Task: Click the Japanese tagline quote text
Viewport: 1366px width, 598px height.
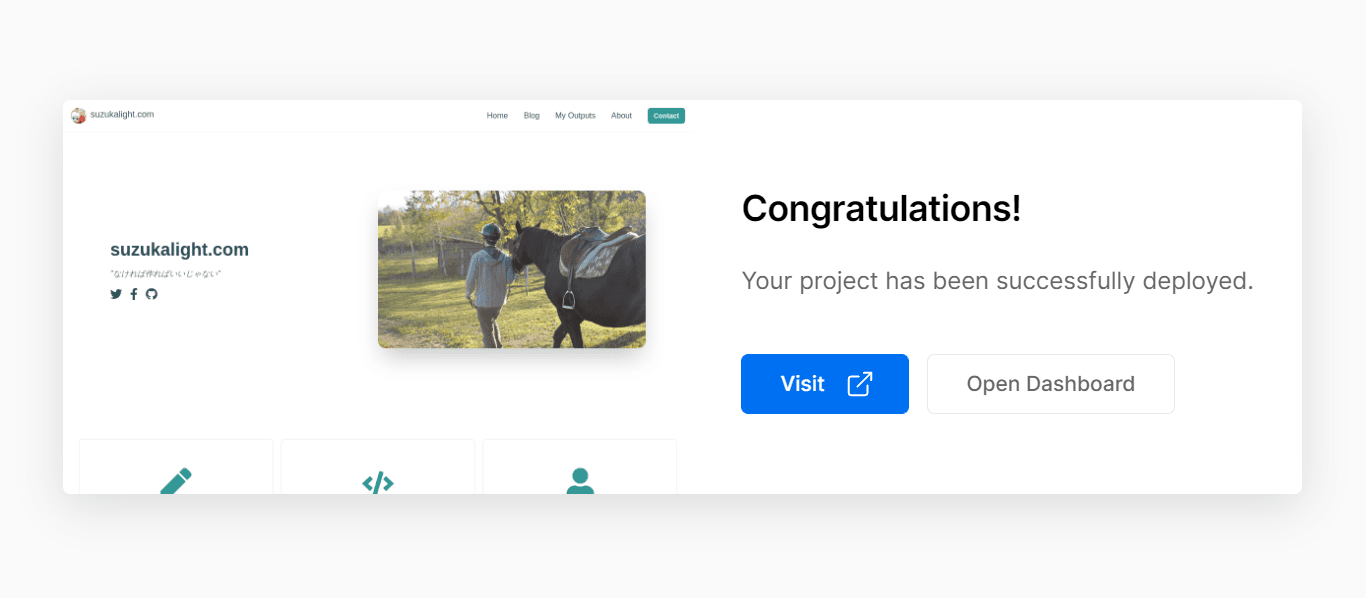Action: [165, 273]
